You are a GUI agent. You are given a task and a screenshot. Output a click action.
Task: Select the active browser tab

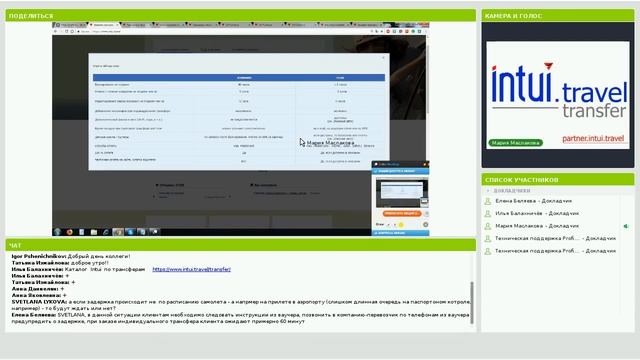coord(104,25)
